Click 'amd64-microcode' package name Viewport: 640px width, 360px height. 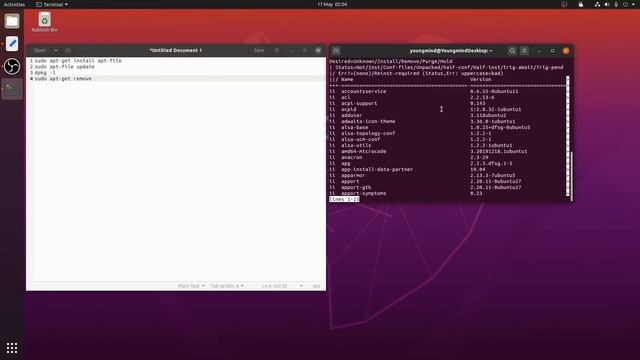tap(364, 151)
